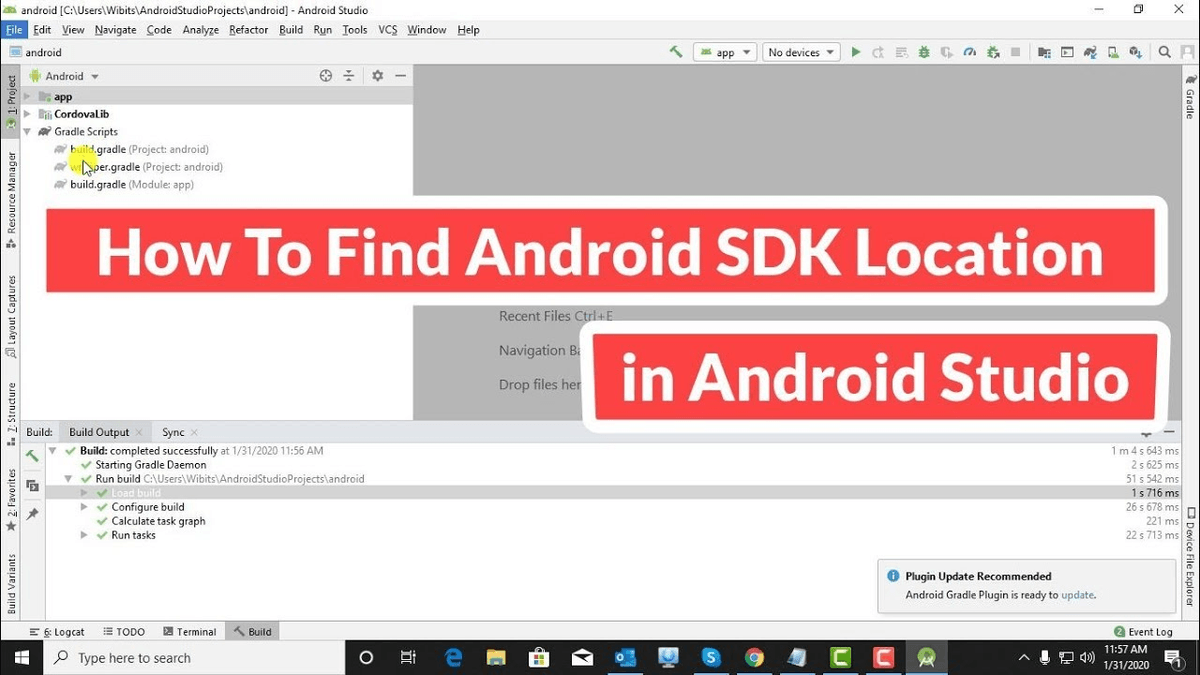Open the Terminal tool window button

coord(188,632)
